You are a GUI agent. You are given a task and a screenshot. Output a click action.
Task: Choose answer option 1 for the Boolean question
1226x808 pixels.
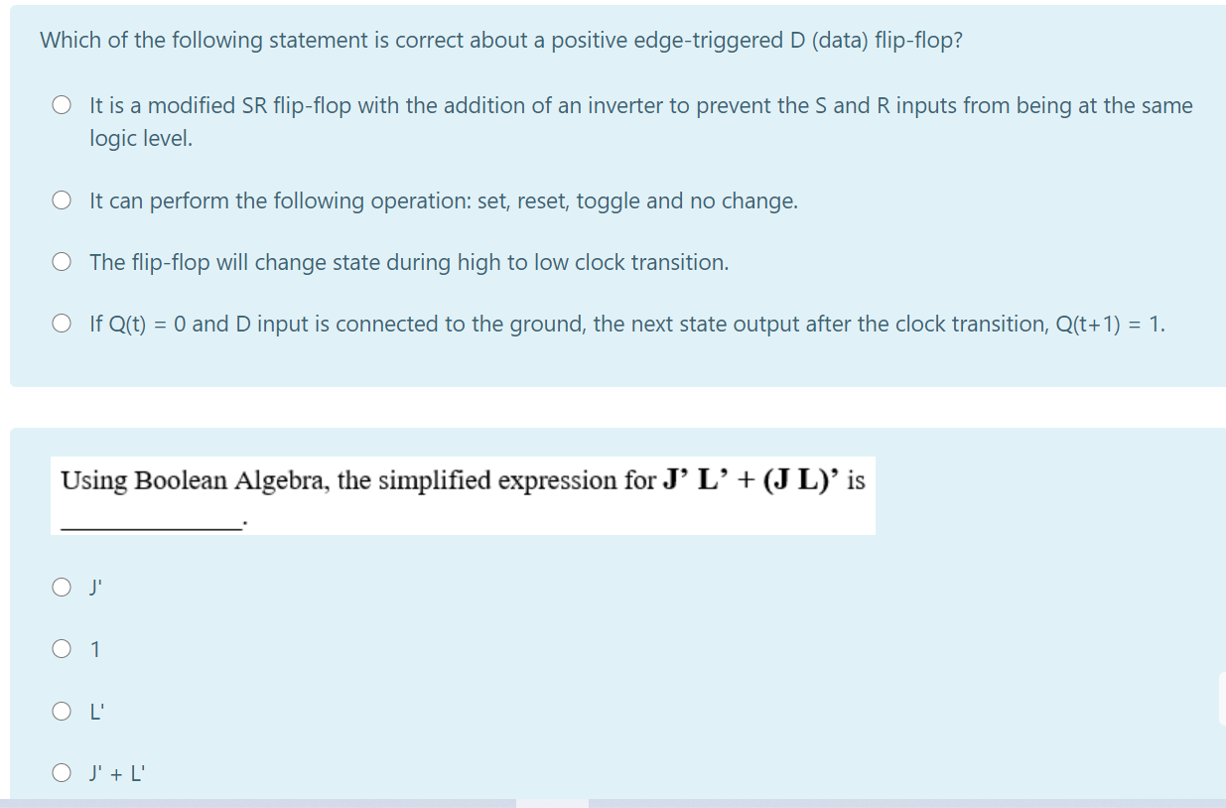(61, 649)
